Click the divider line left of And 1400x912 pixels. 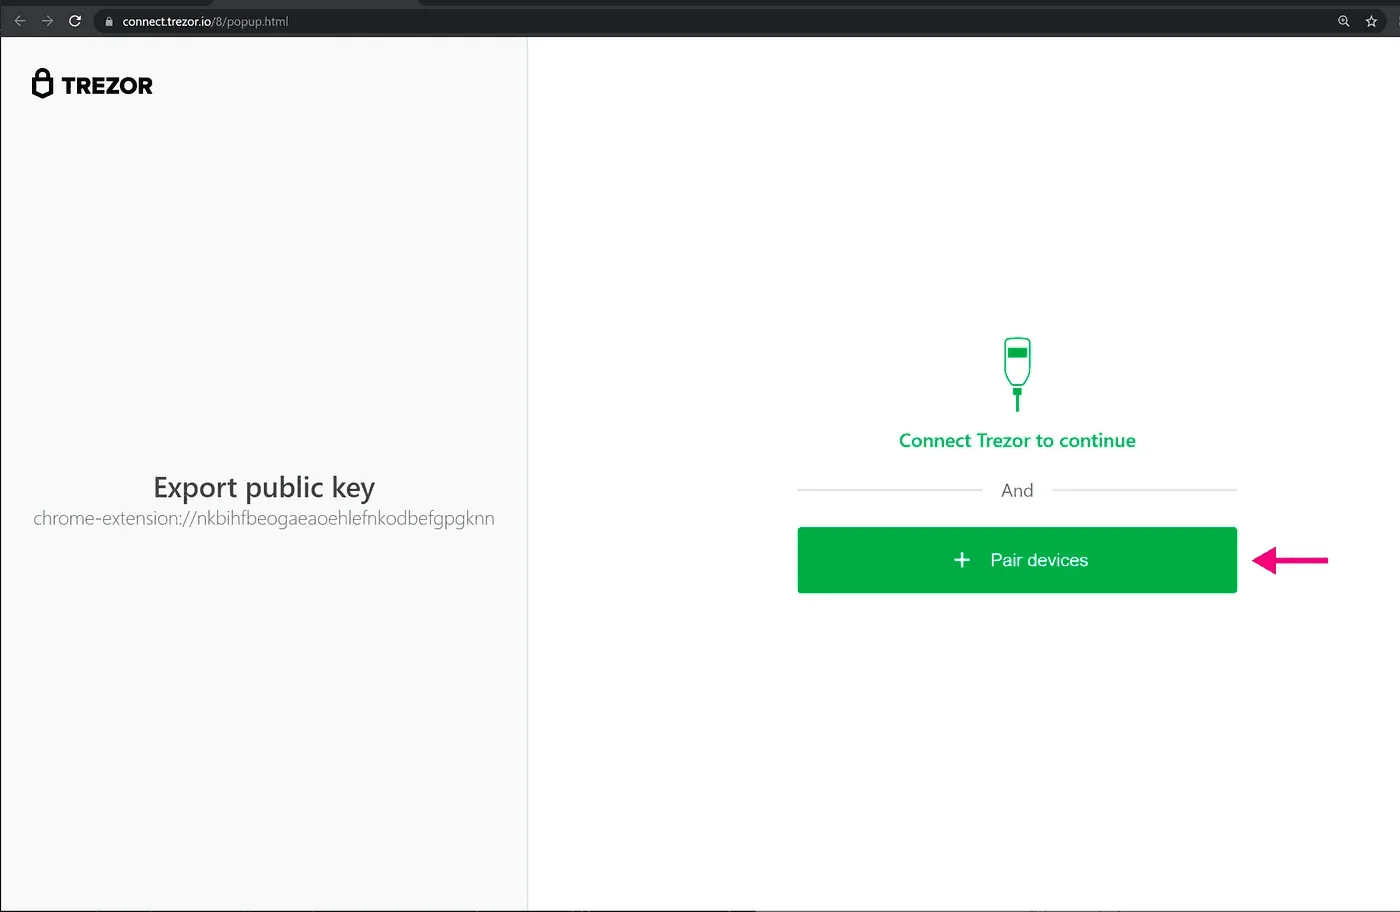click(890, 490)
